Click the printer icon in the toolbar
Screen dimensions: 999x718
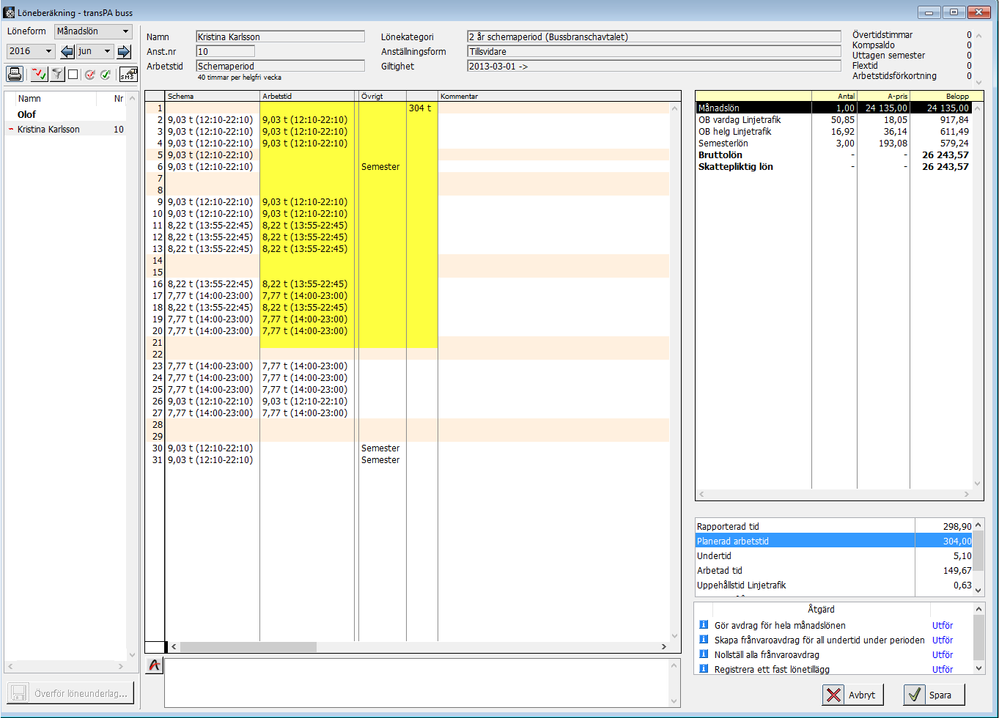pyautogui.click(x=15, y=75)
